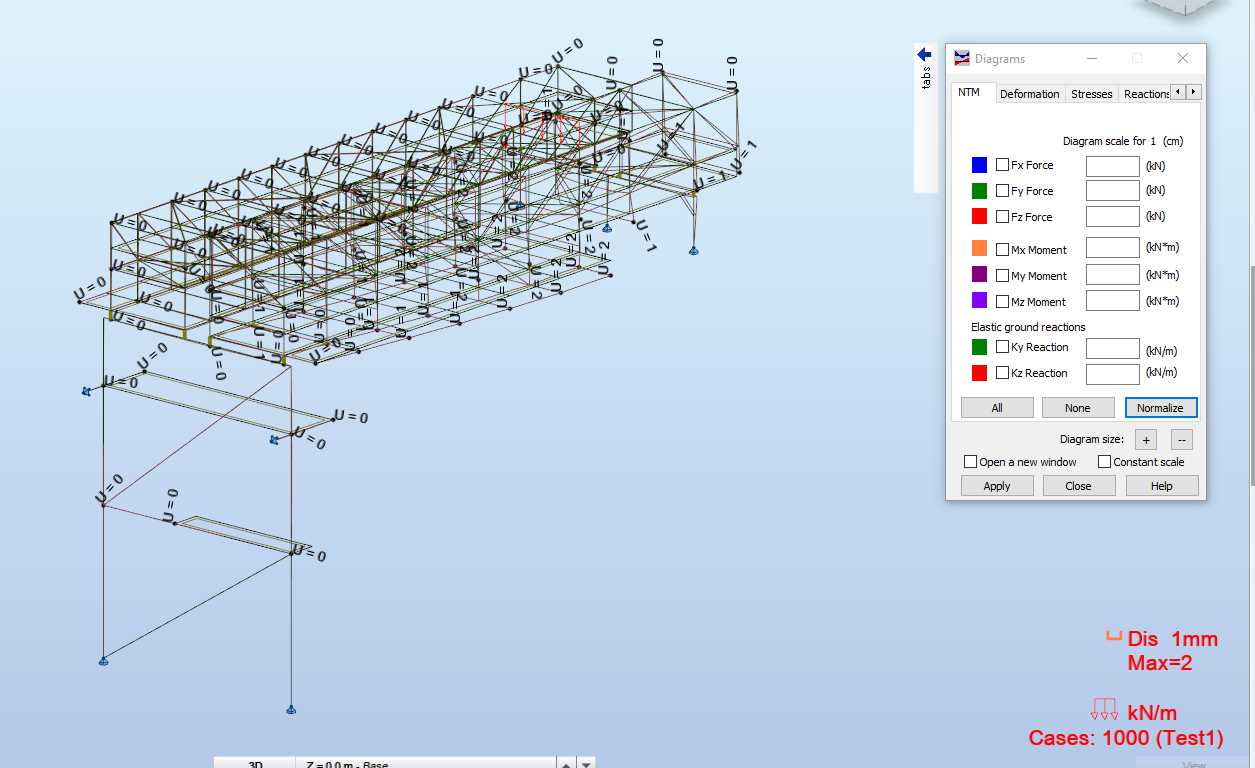Click the Diagrams window title bar icon
1255x768 pixels.
tap(962, 58)
